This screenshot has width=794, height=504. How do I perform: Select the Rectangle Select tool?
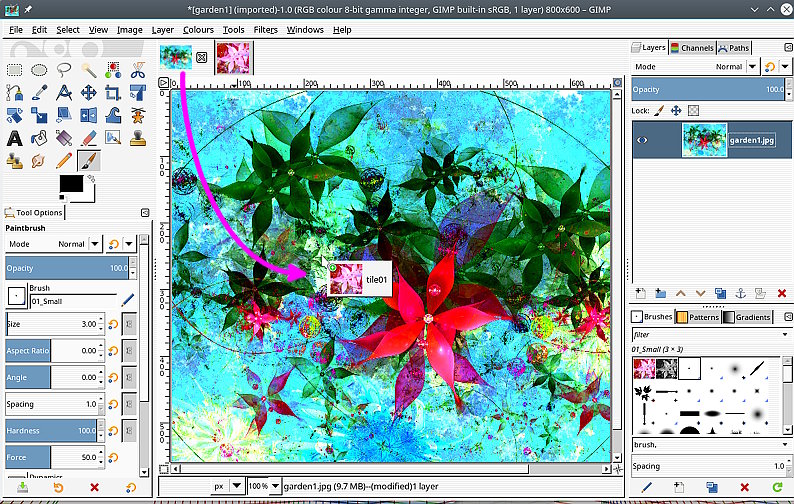pos(14,70)
